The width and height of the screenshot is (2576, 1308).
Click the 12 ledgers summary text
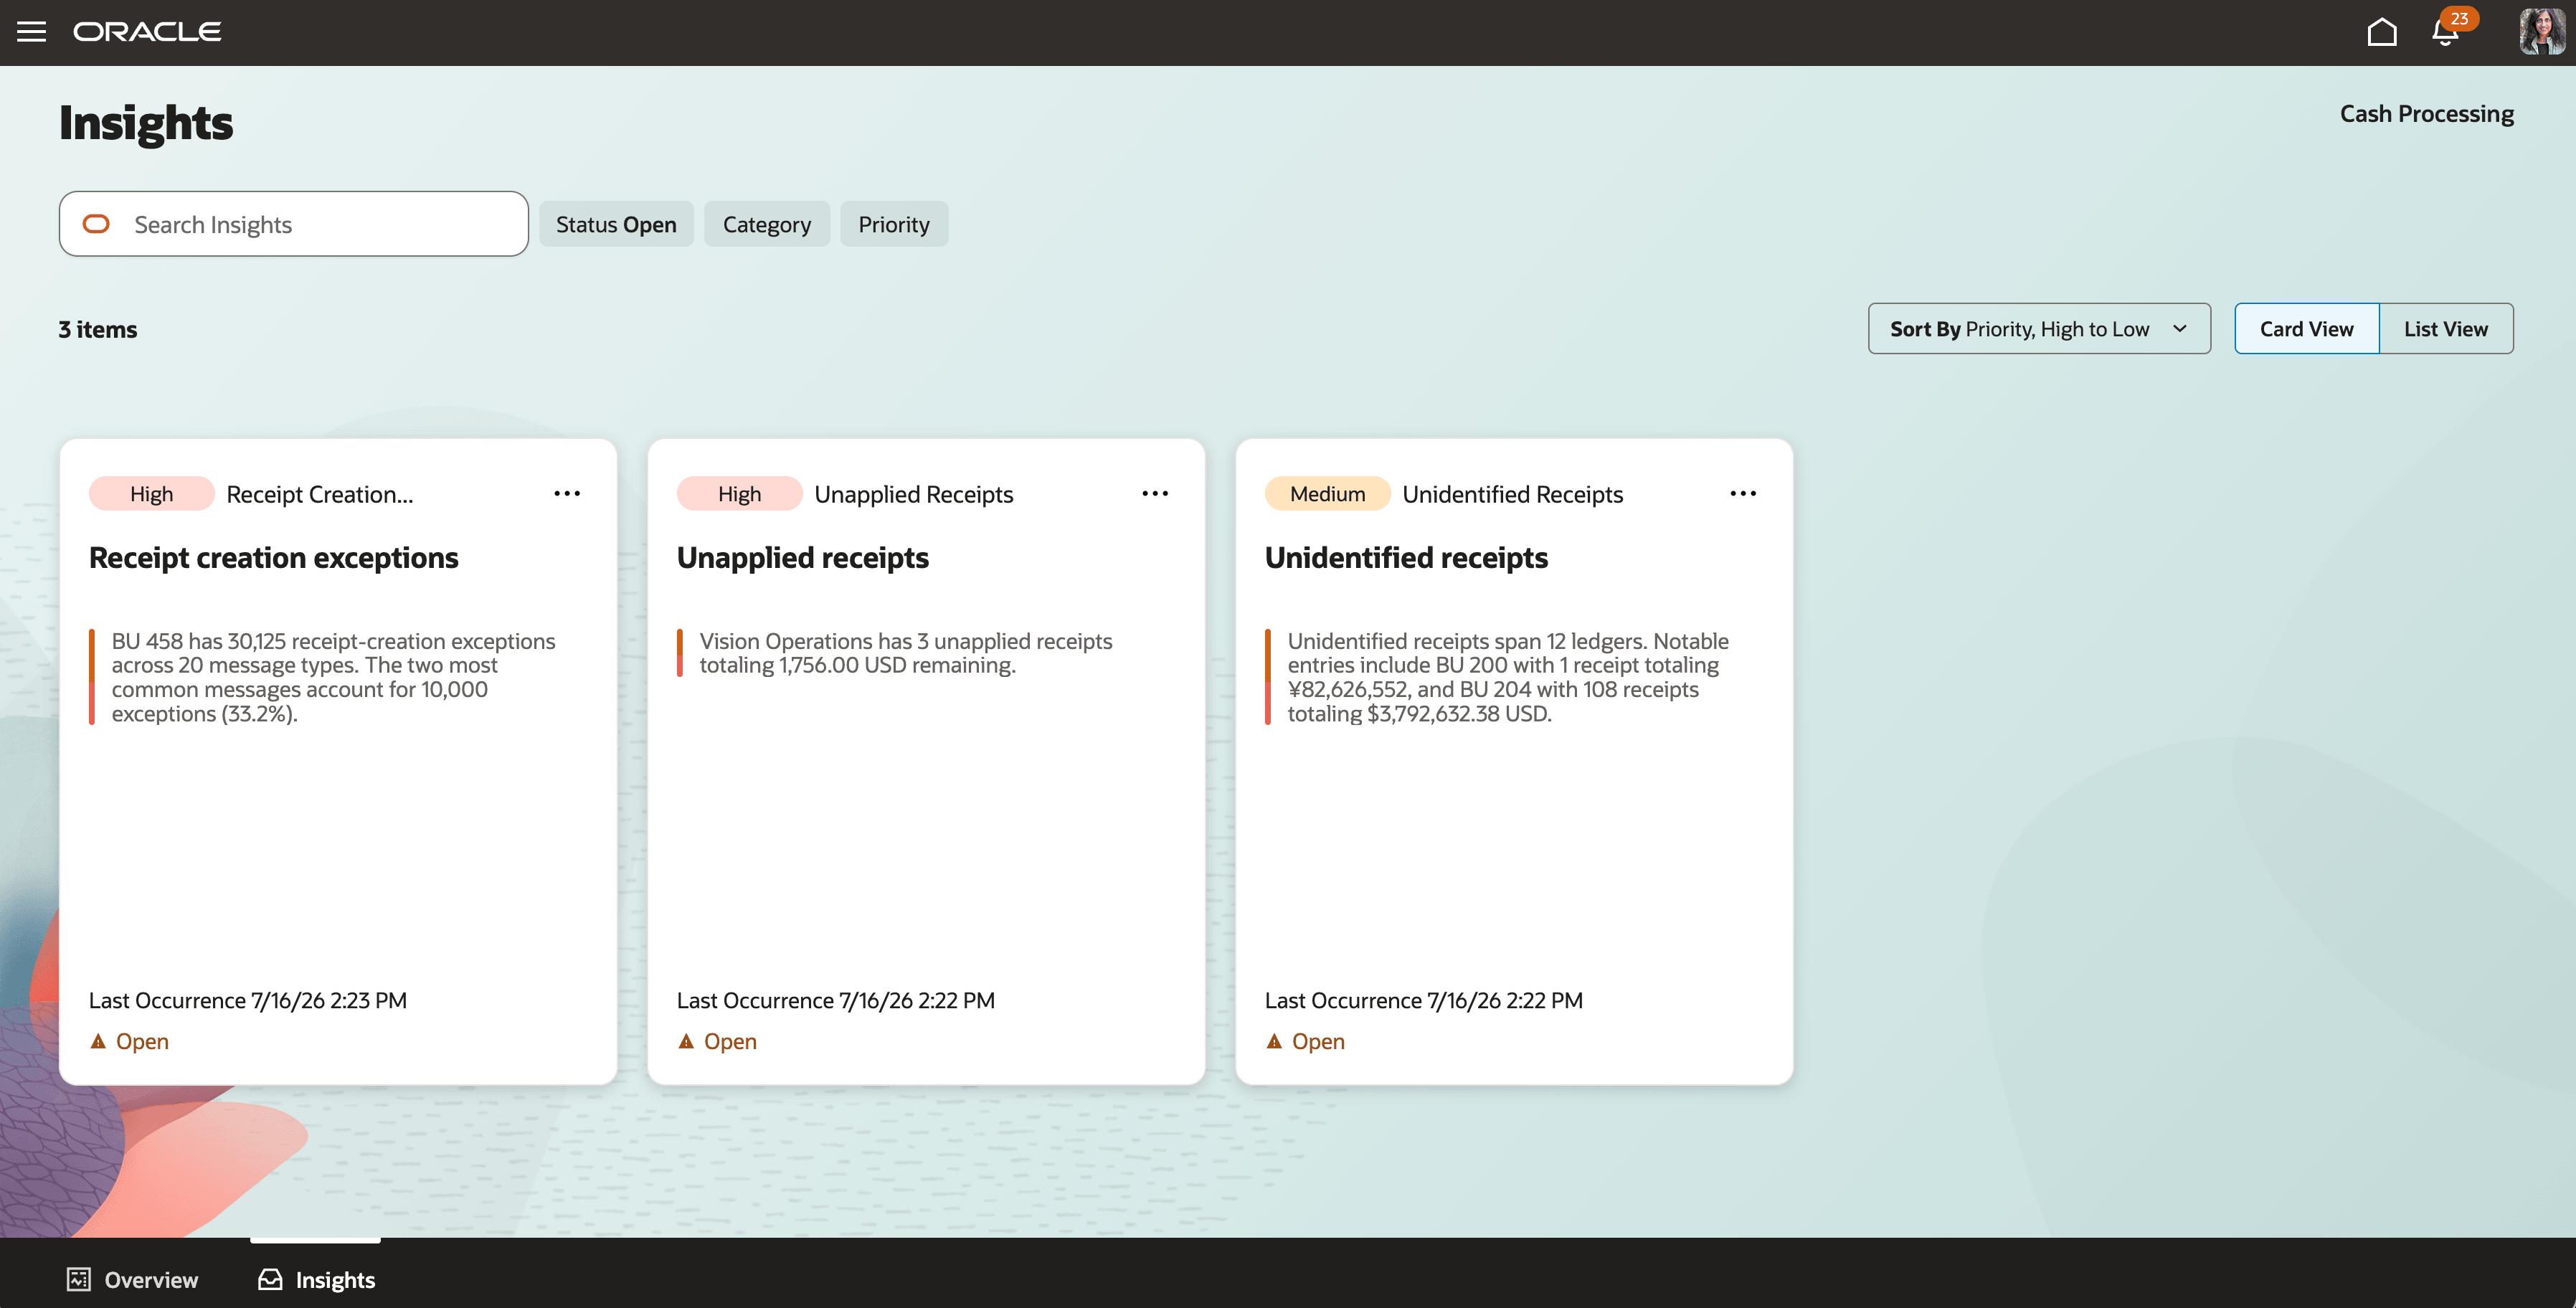(1508, 677)
